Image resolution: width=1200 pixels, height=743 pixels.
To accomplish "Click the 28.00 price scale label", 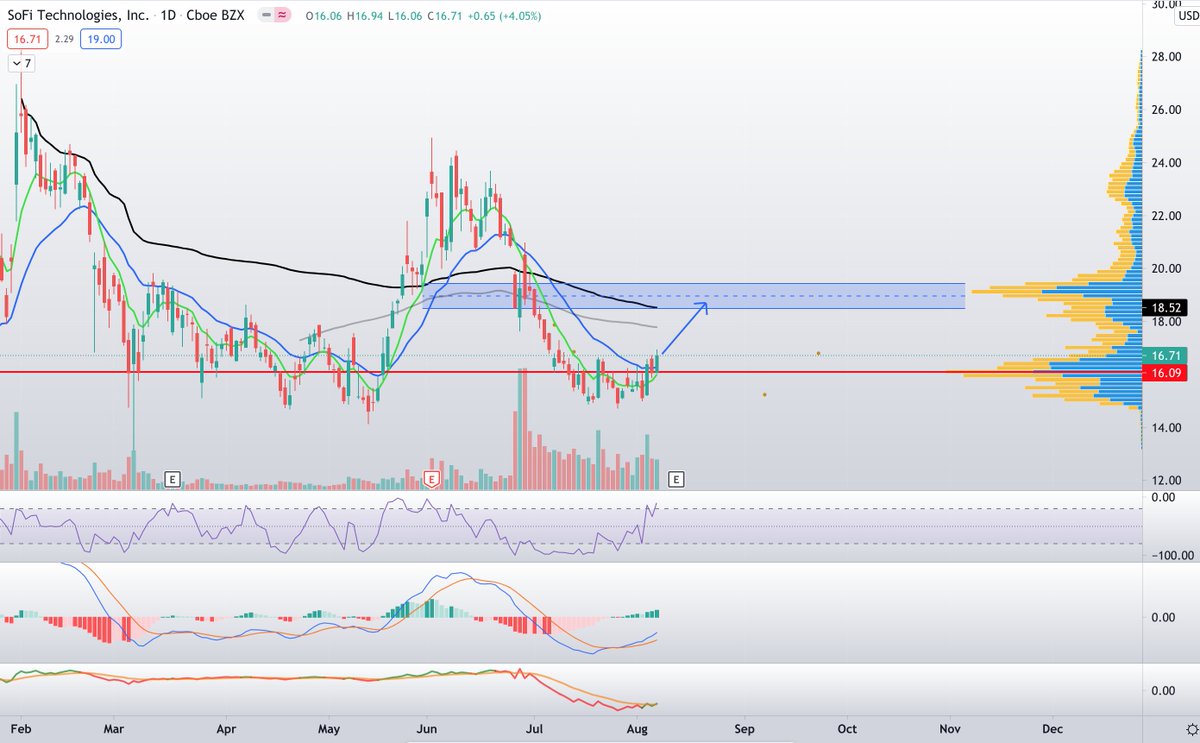I will pyautogui.click(x=1166, y=57).
